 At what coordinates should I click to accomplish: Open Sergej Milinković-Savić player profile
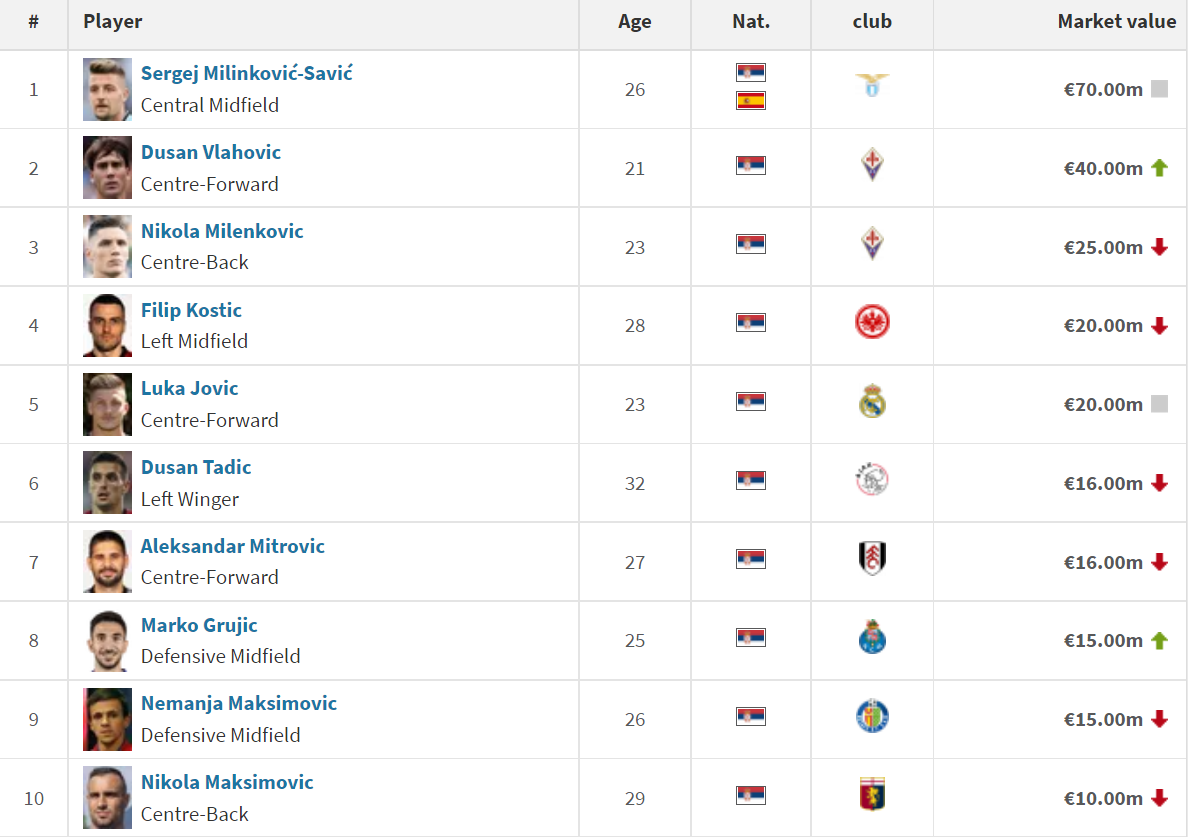pos(246,73)
